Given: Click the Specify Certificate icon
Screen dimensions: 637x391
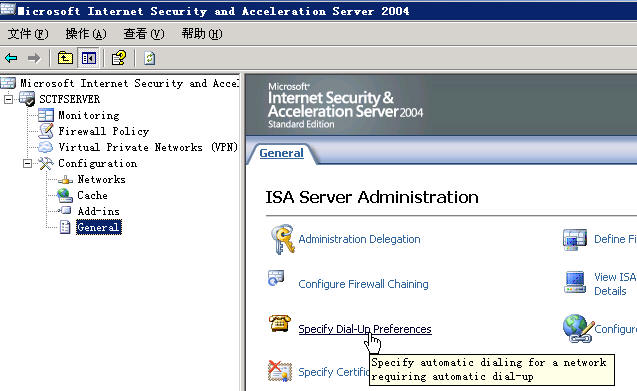Looking at the screenshot, I should click(280, 371).
